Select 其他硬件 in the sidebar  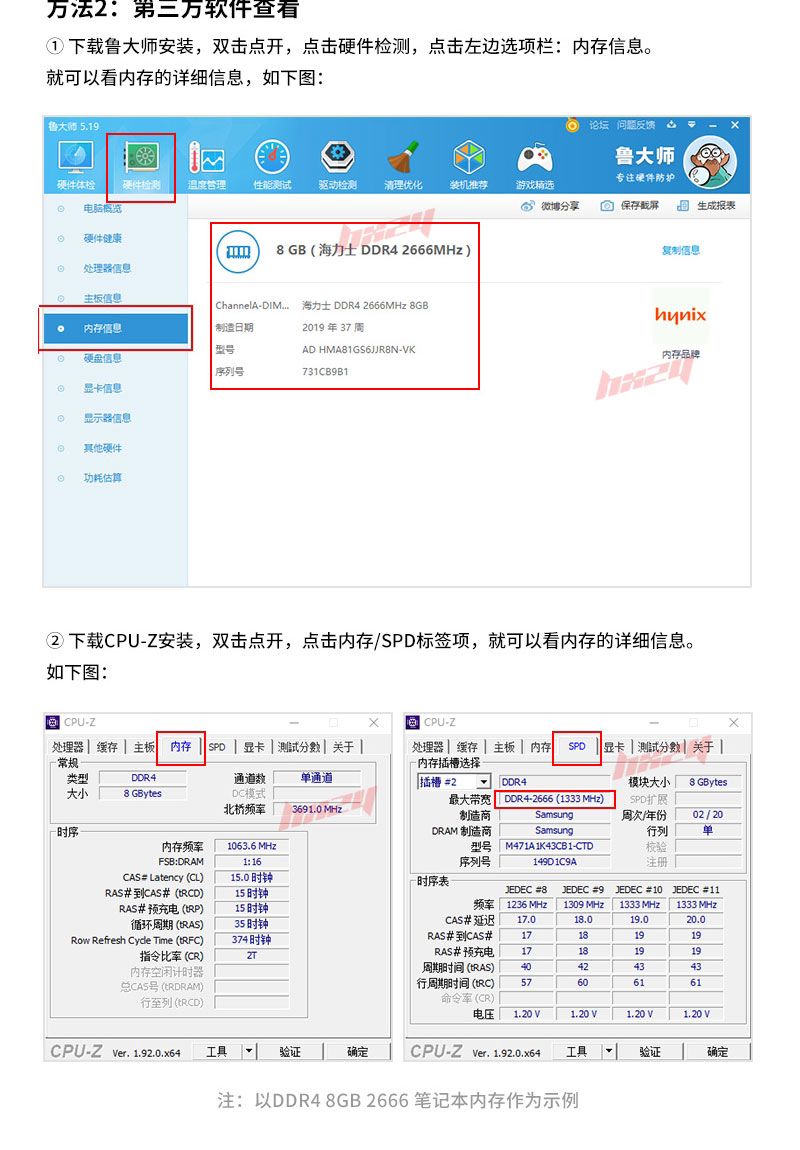[103, 448]
